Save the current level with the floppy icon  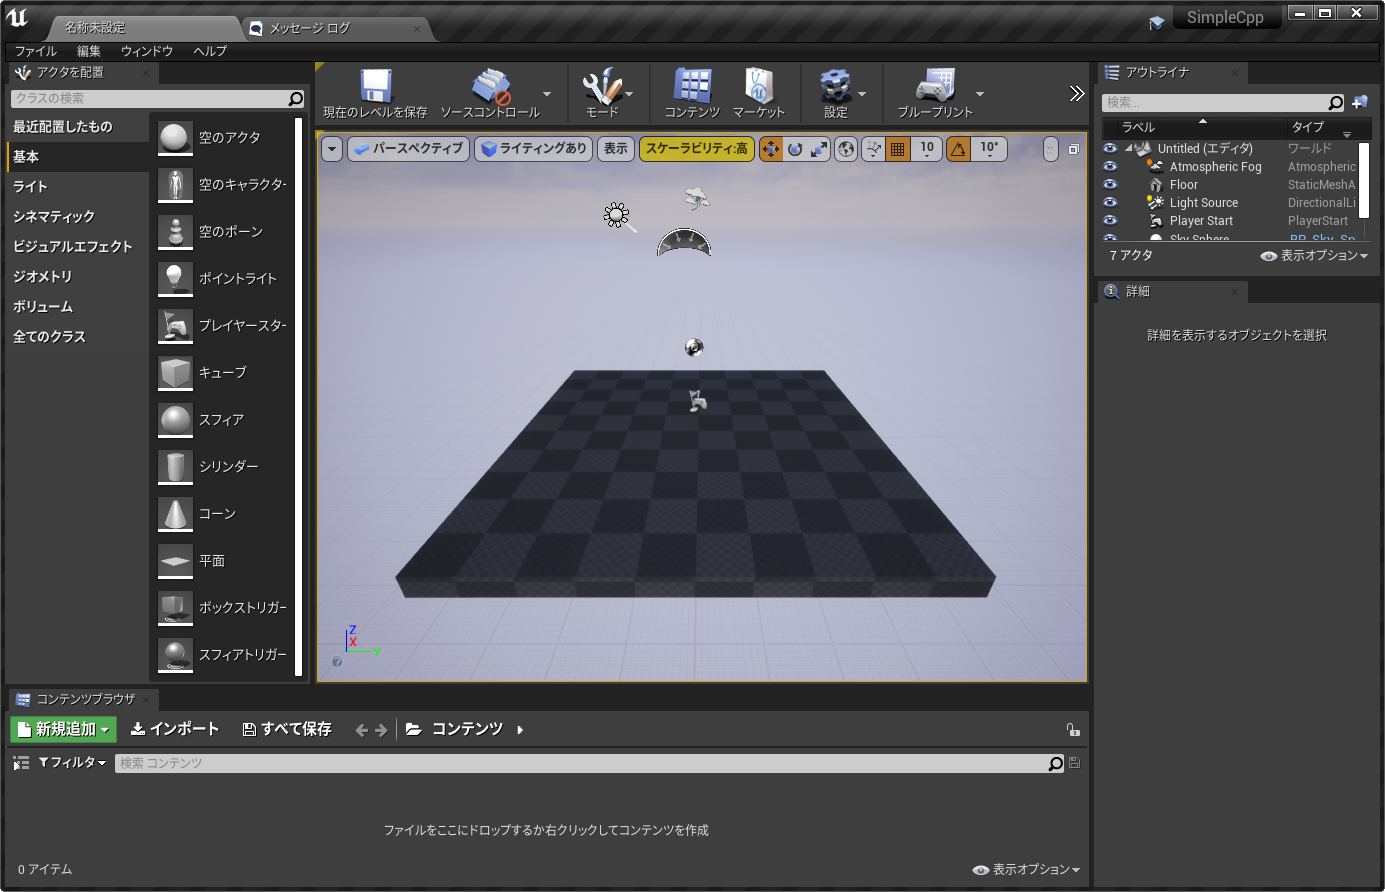tap(375, 86)
